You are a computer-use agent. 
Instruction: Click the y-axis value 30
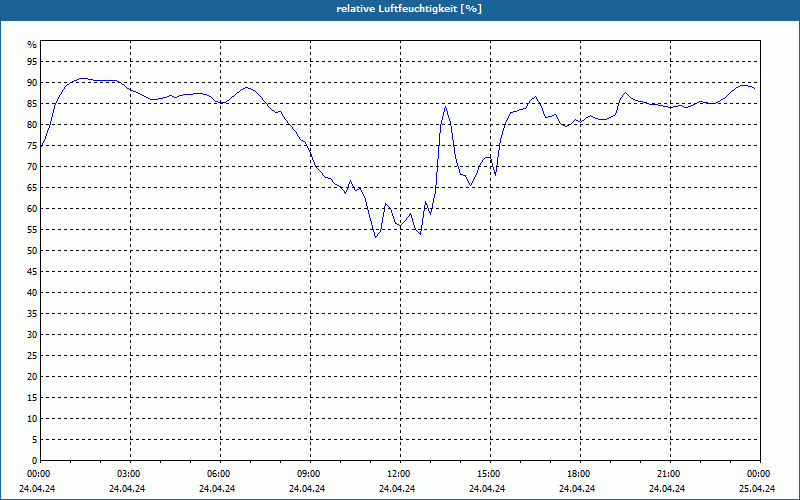(x=32, y=335)
